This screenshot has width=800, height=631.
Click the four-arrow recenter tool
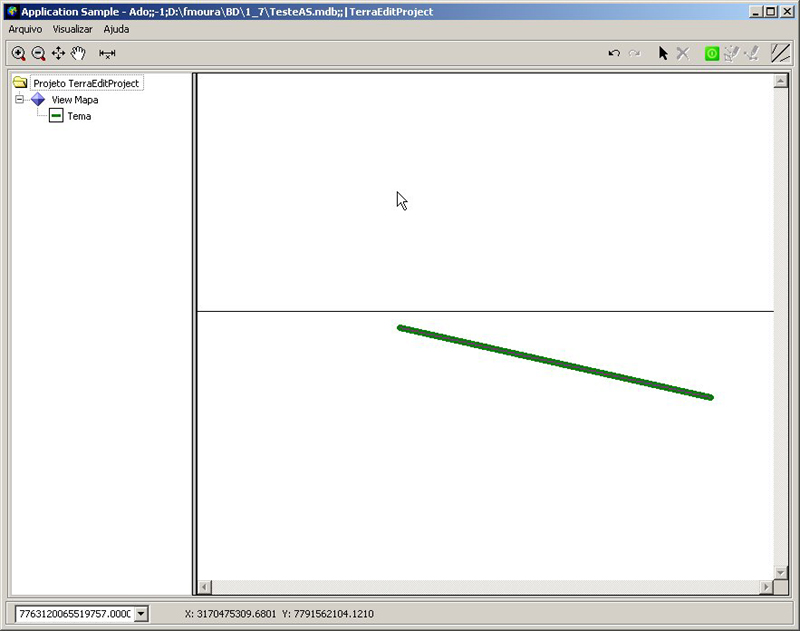click(58, 54)
